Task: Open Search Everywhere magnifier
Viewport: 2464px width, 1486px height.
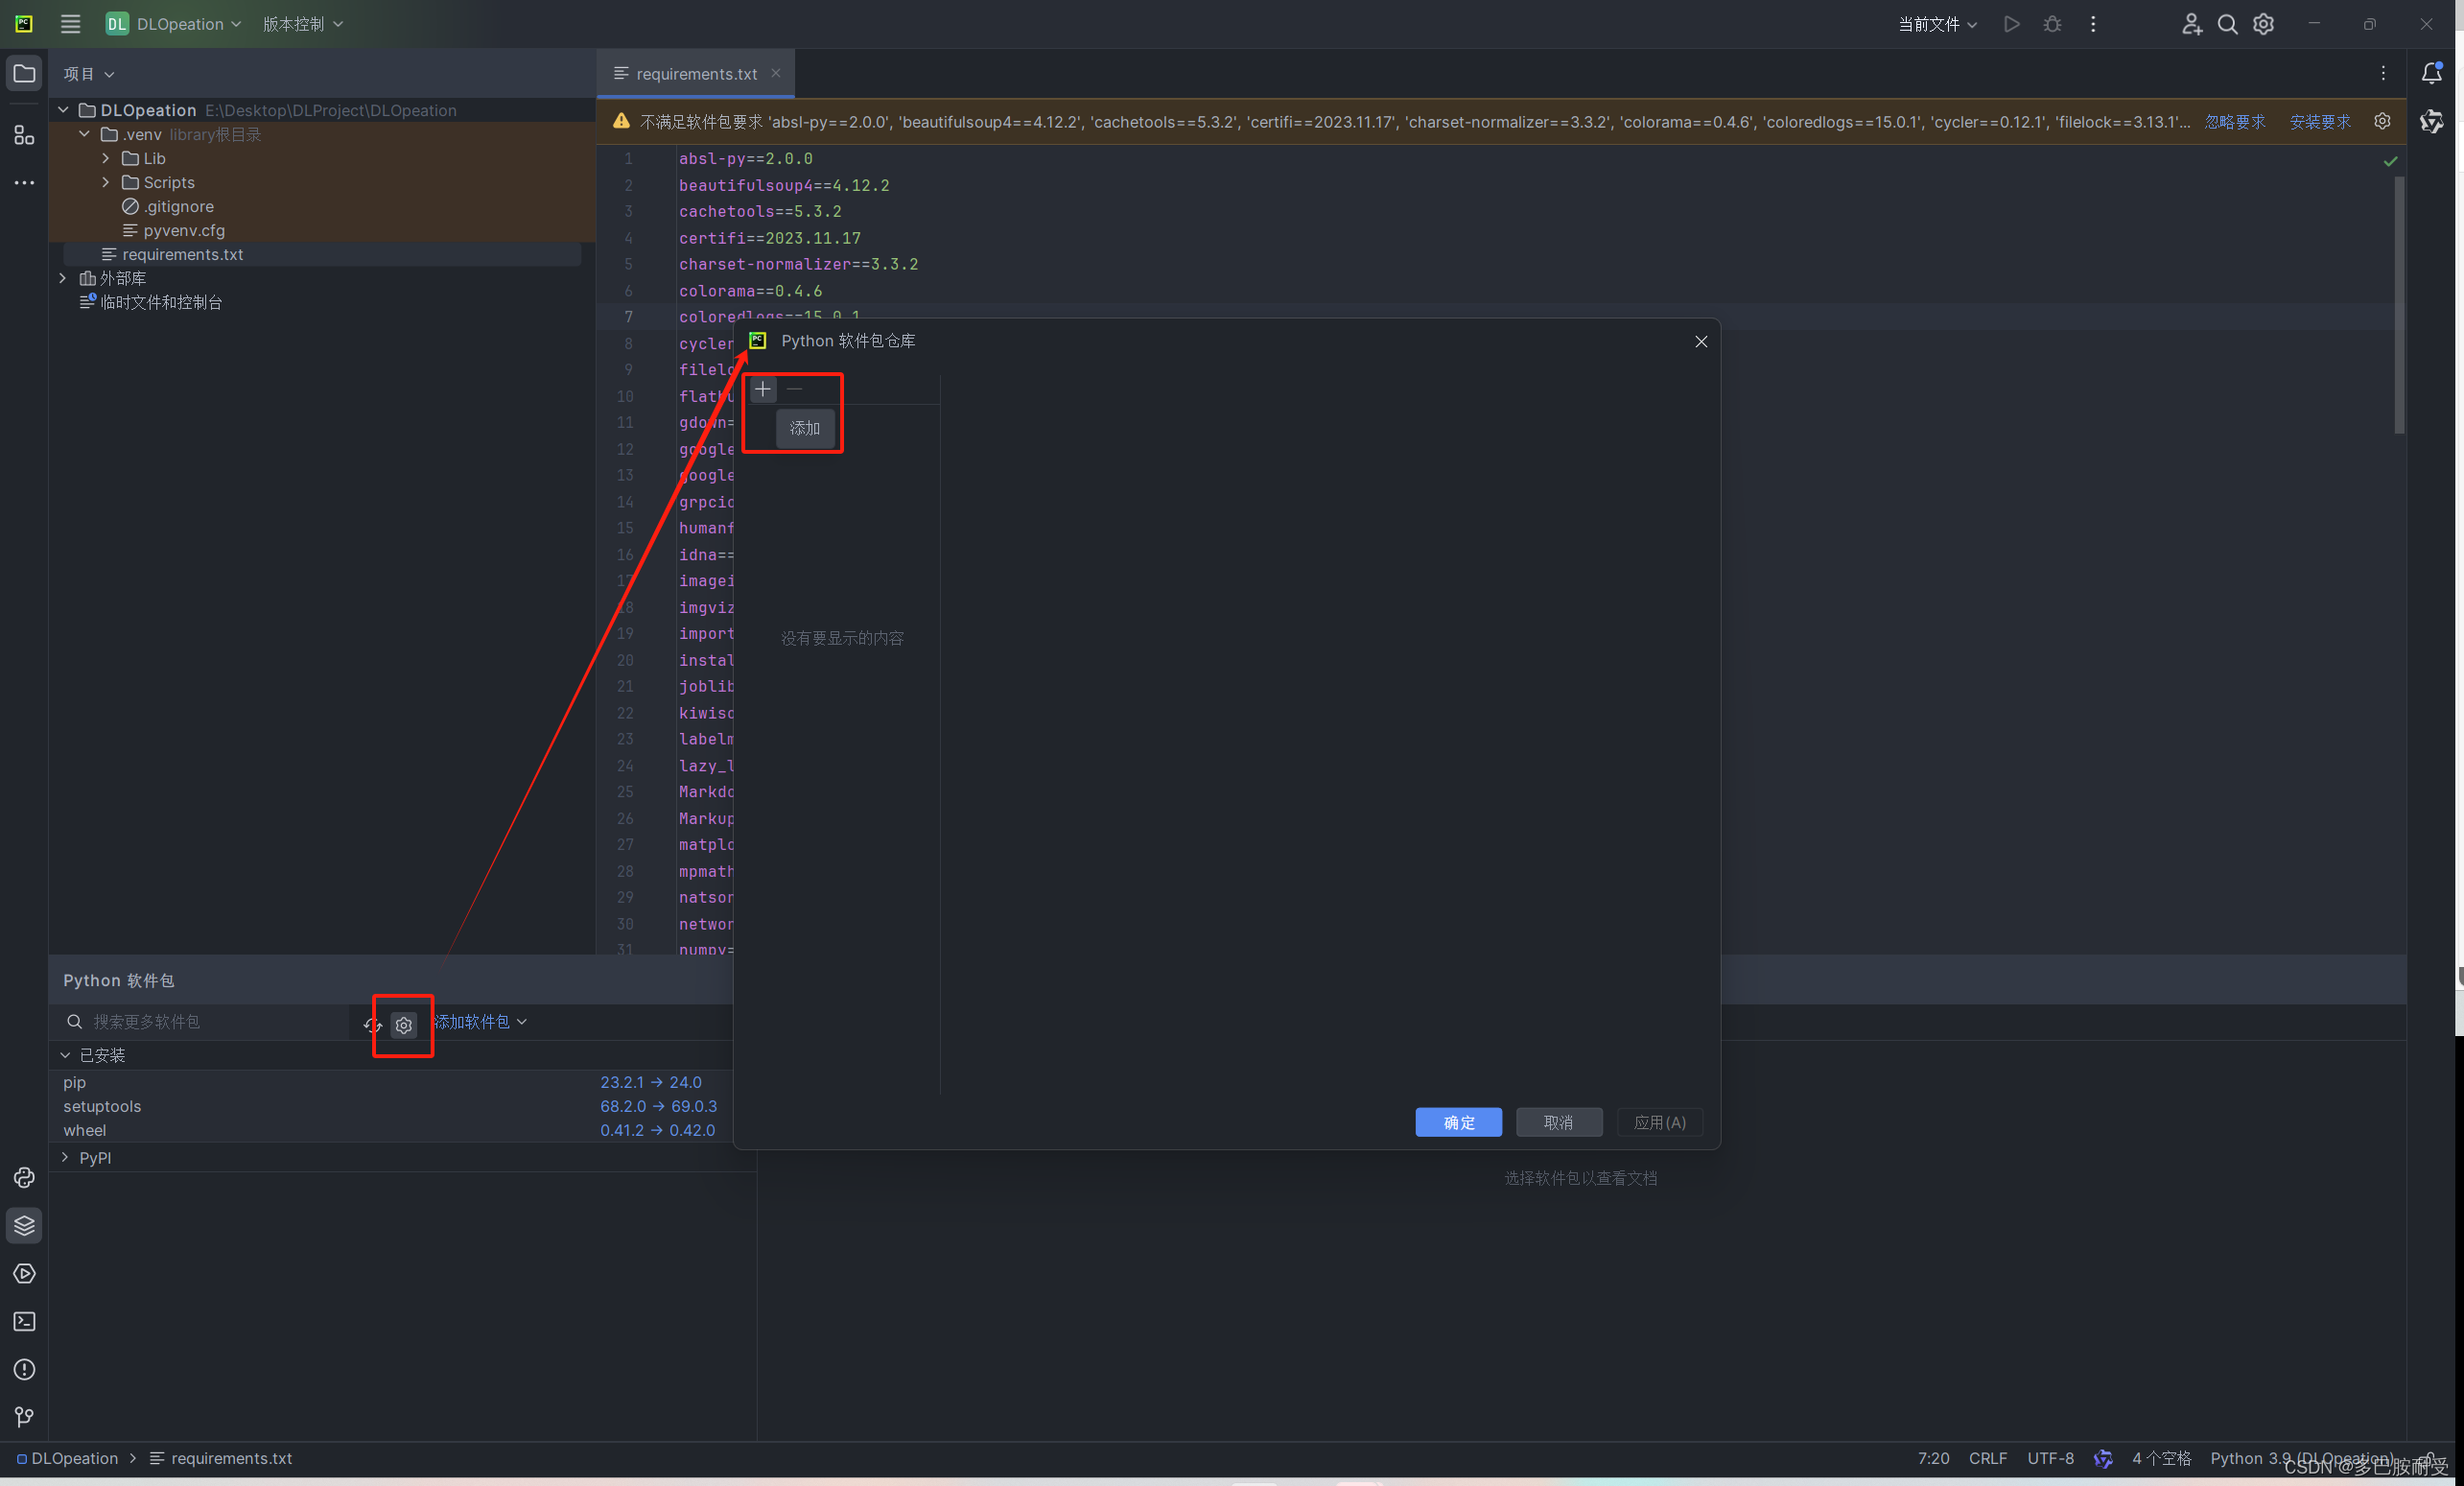Action: [2227, 24]
